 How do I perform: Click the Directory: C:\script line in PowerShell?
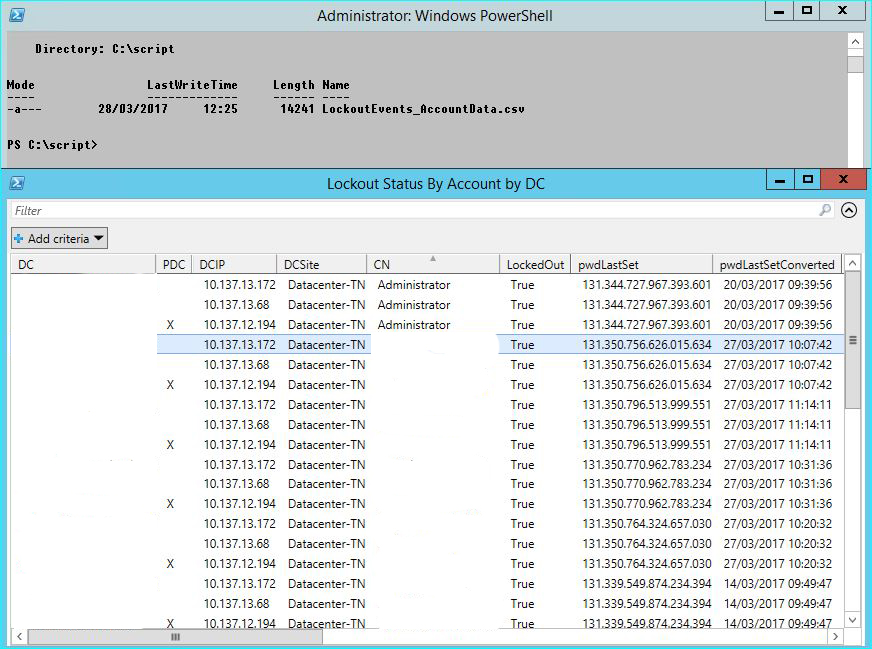coord(105,49)
